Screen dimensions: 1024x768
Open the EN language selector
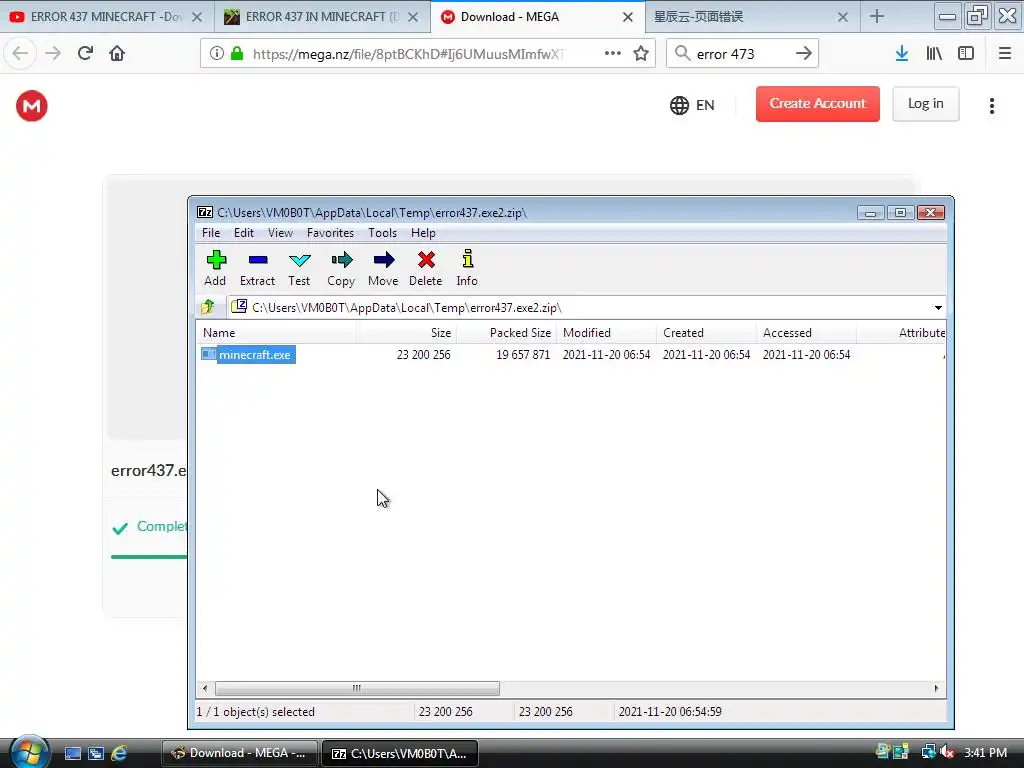click(x=692, y=105)
